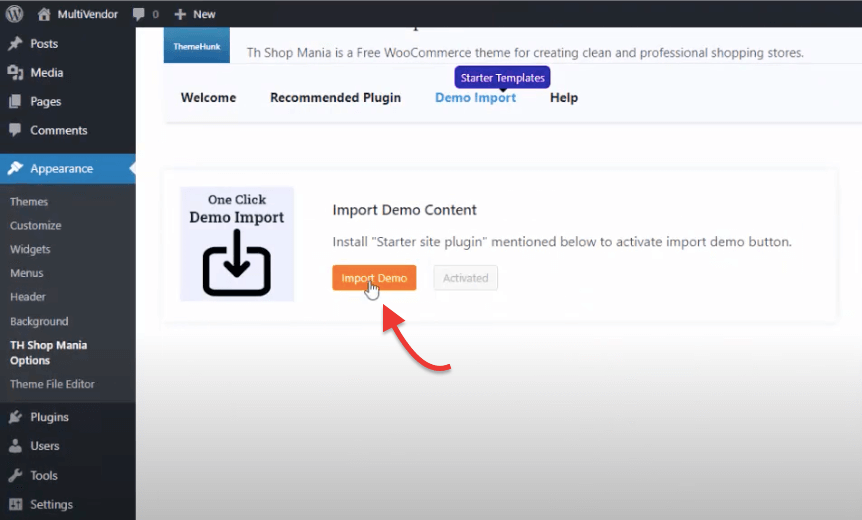Click the Plugins plug icon
Screen dimensions: 862x520
click(x=16, y=417)
